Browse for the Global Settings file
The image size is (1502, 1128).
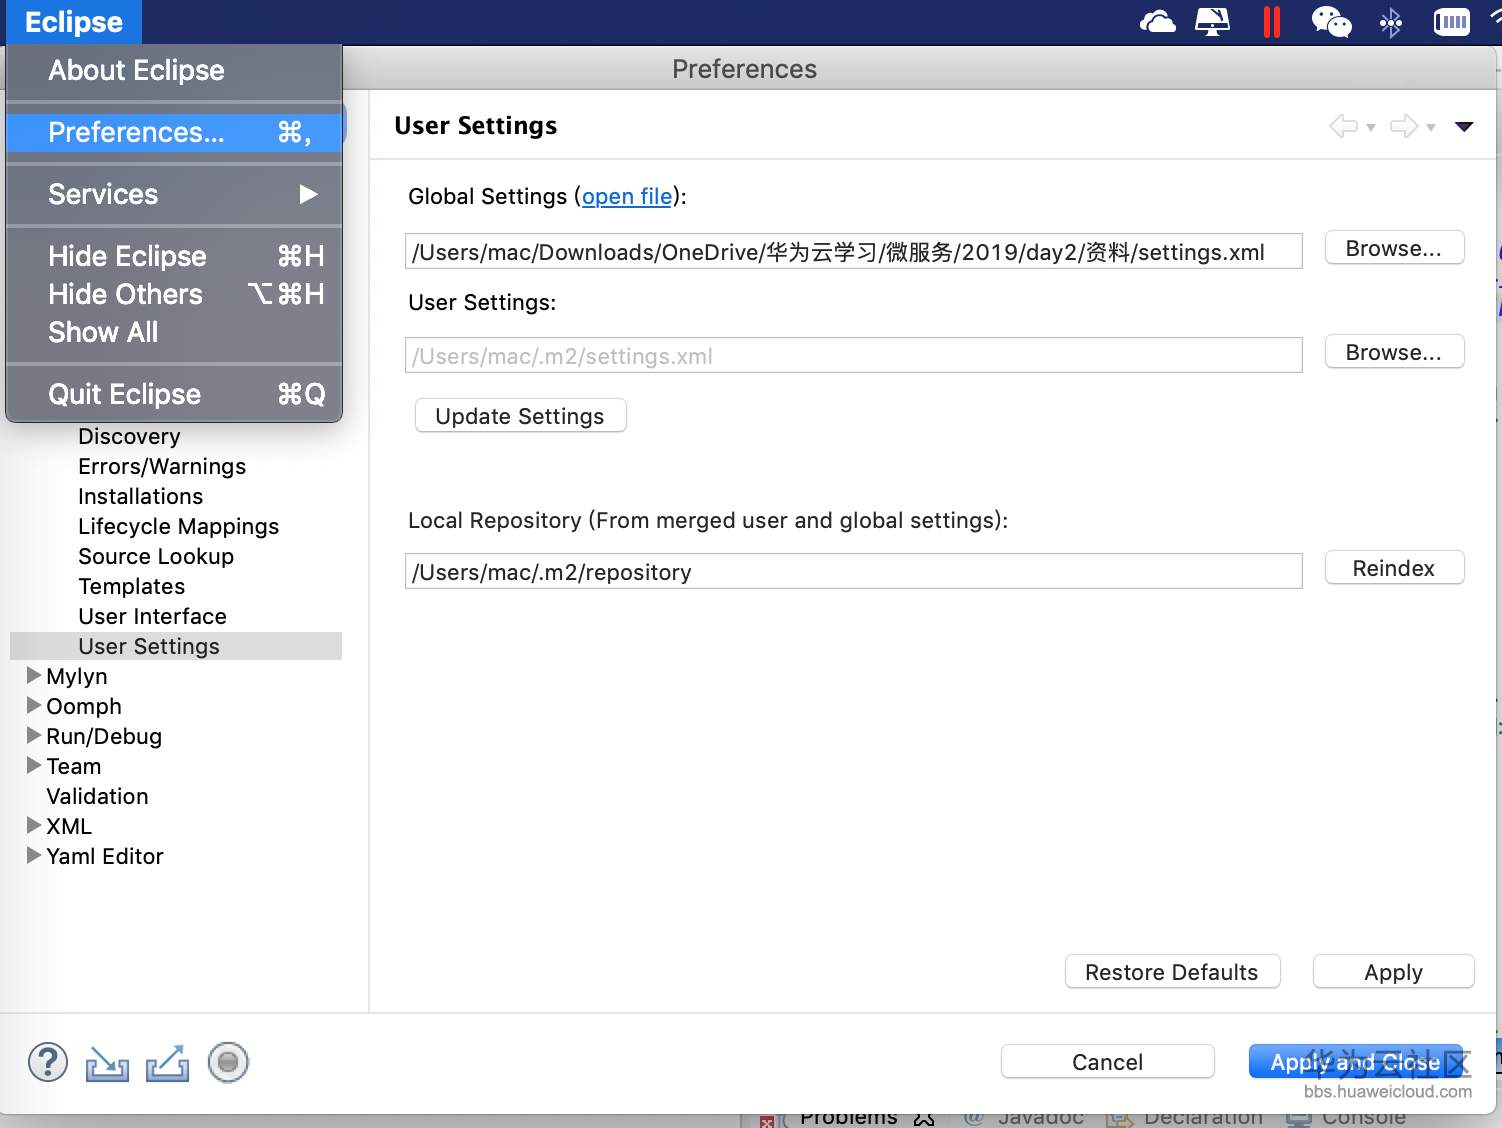click(1394, 248)
